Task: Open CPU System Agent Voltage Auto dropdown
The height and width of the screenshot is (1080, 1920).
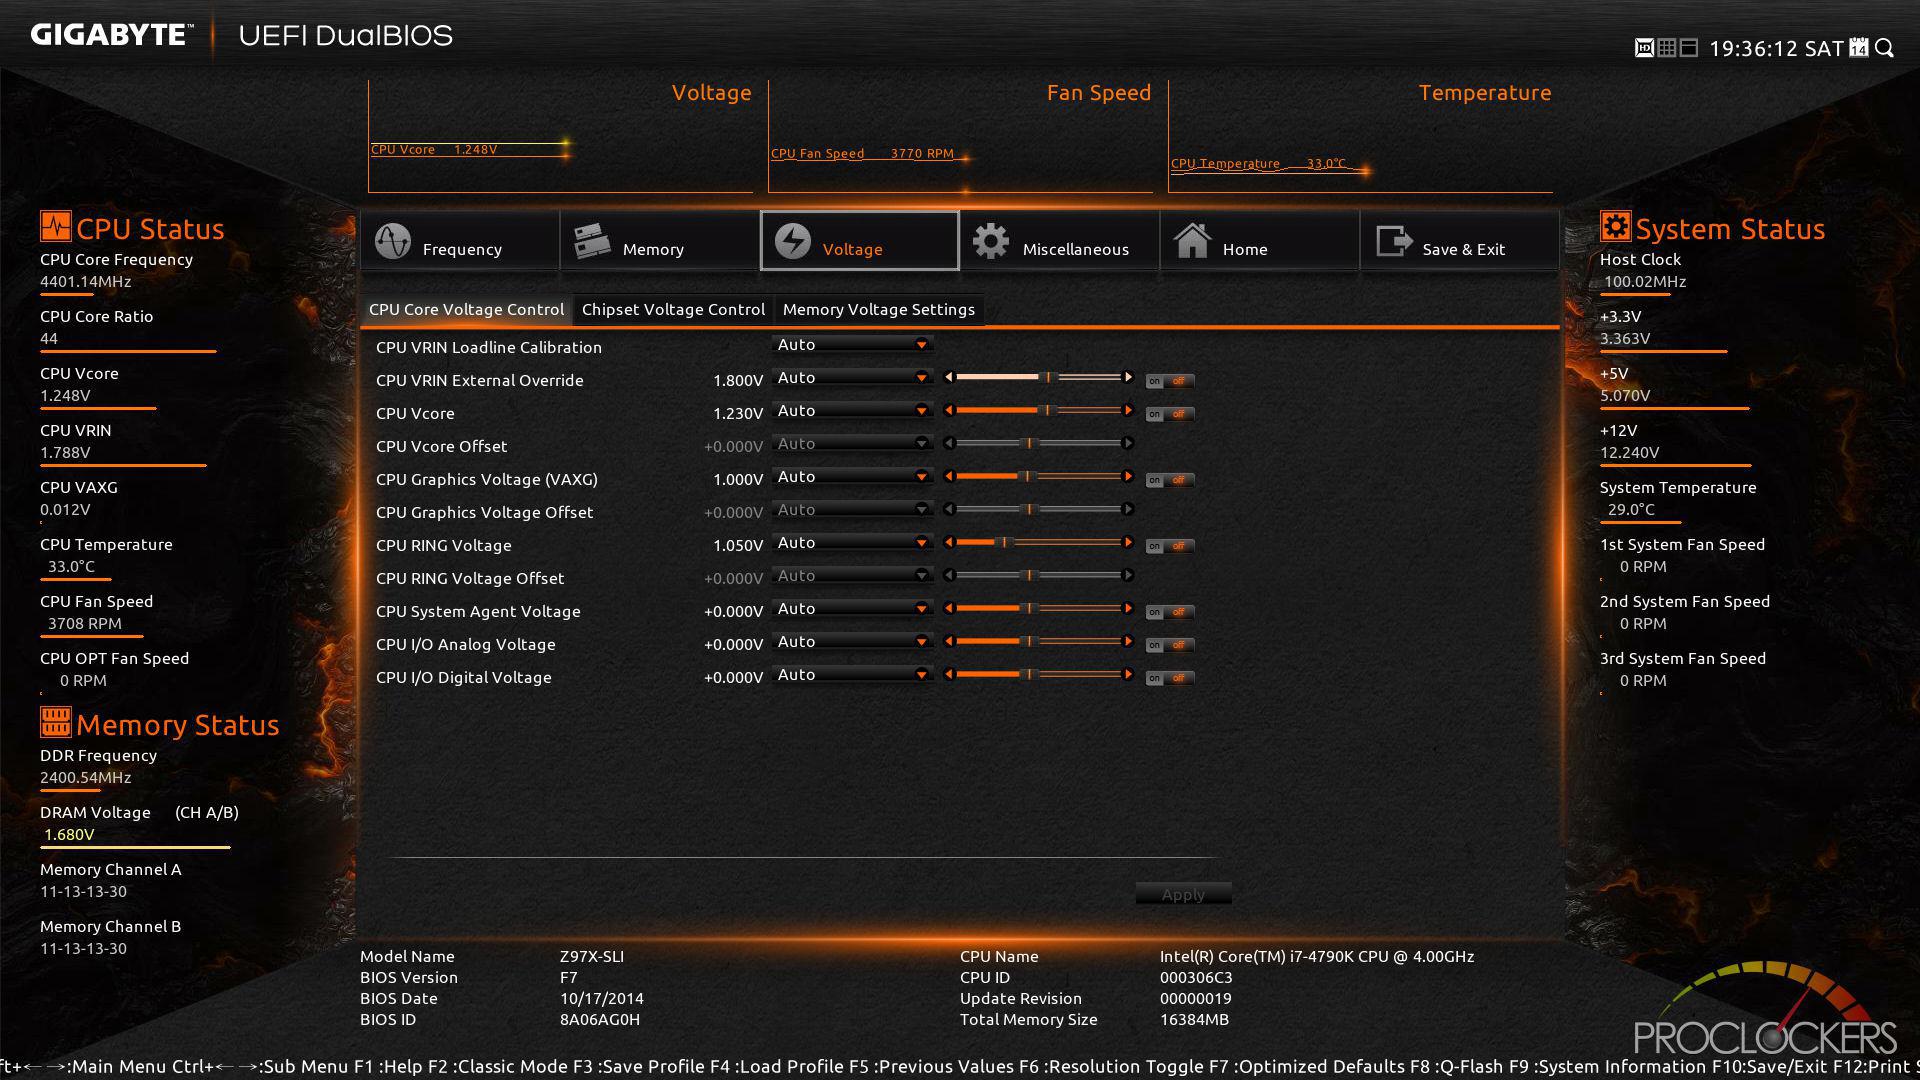Action: (x=852, y=608)
